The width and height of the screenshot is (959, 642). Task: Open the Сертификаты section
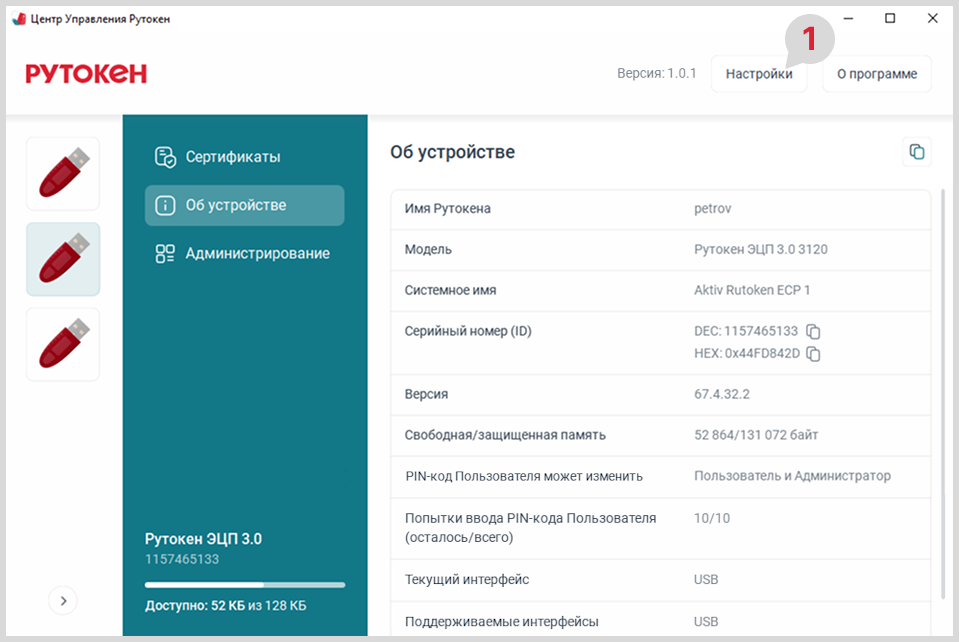[x=232, y=157]
